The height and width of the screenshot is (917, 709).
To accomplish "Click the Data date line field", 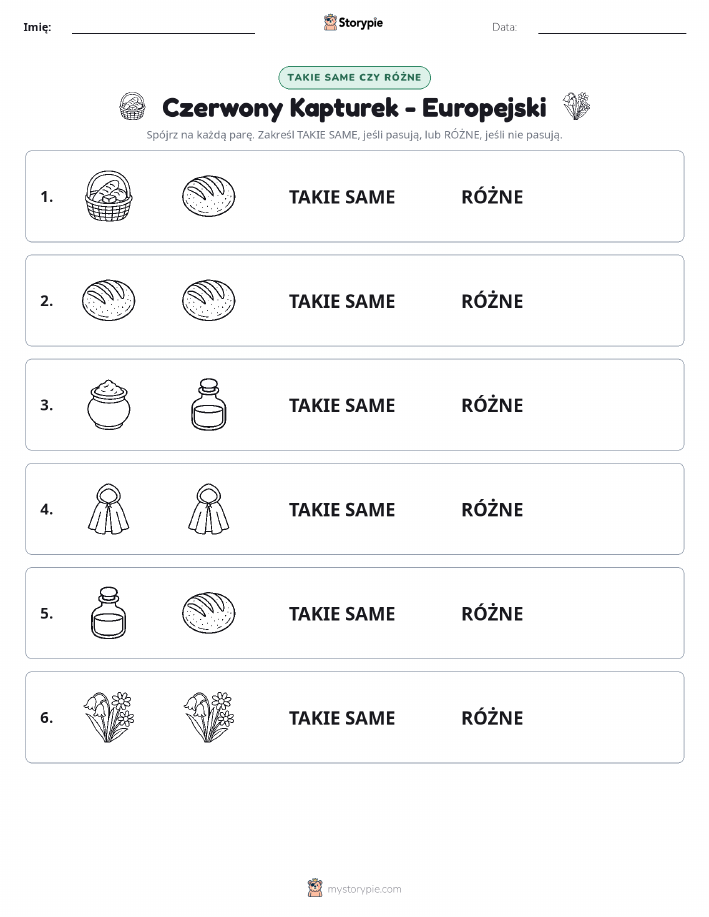I will [x=612, y=28].
